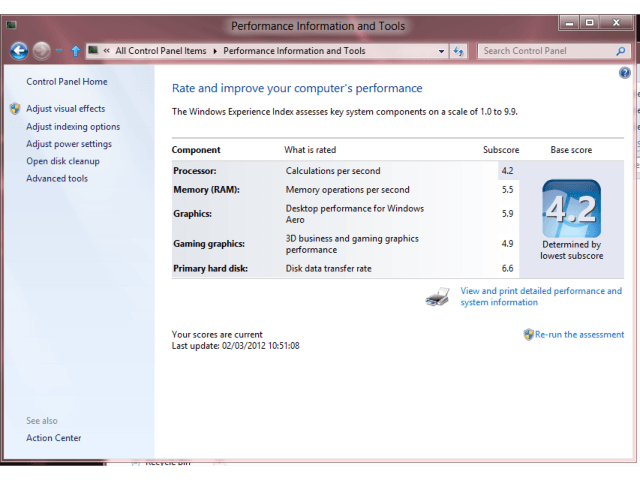Click the printer icon
This screenshot has width=640, height=480.
437,297
